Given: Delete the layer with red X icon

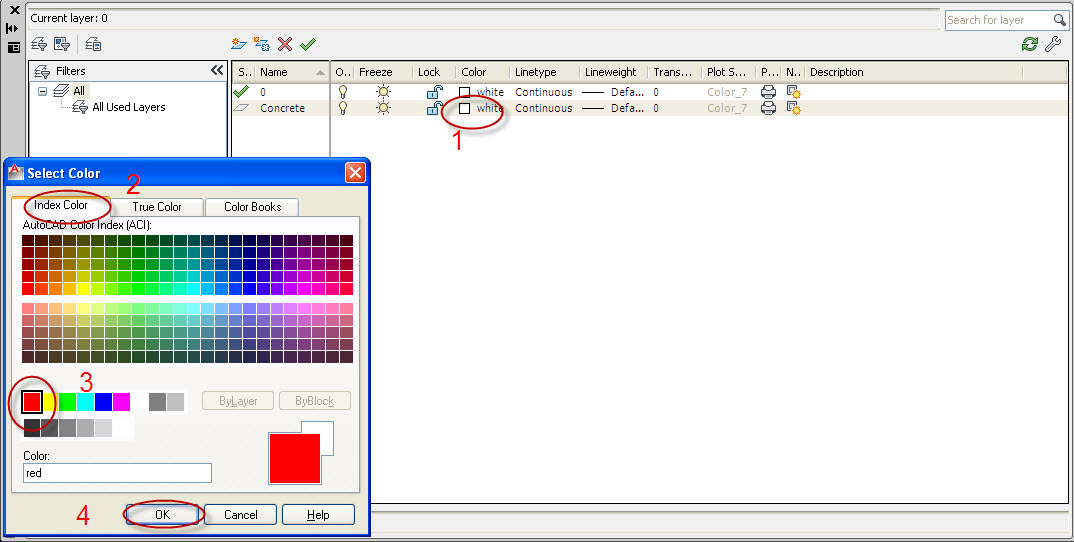Looking at the screenshot, I should tap(285, 45).
